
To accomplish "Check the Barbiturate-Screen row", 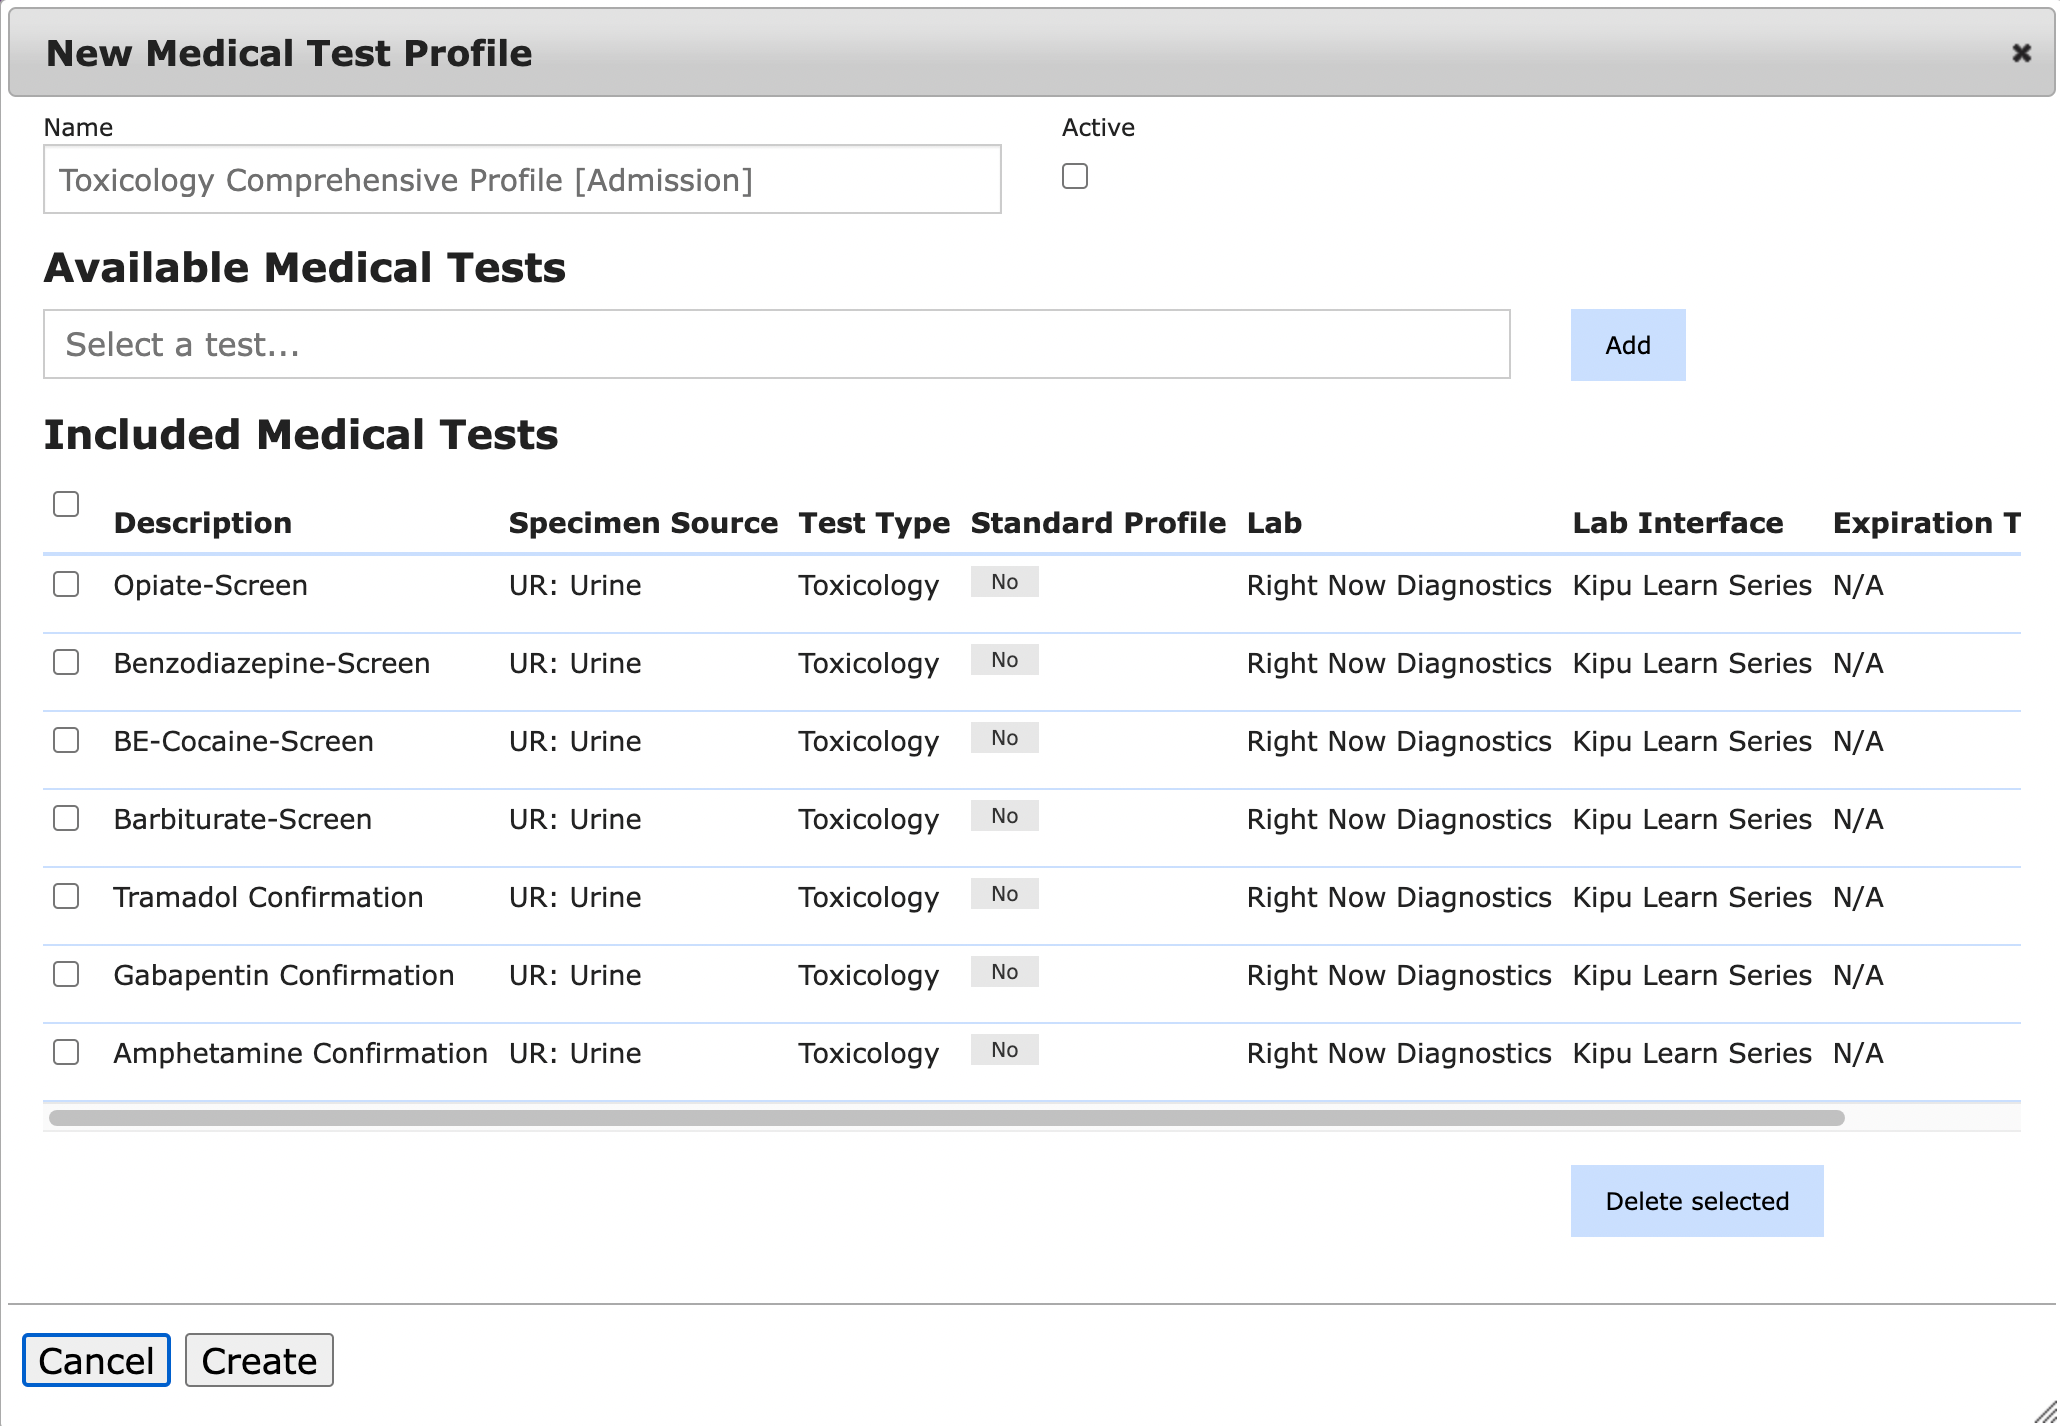I will [x=66, y=818].
